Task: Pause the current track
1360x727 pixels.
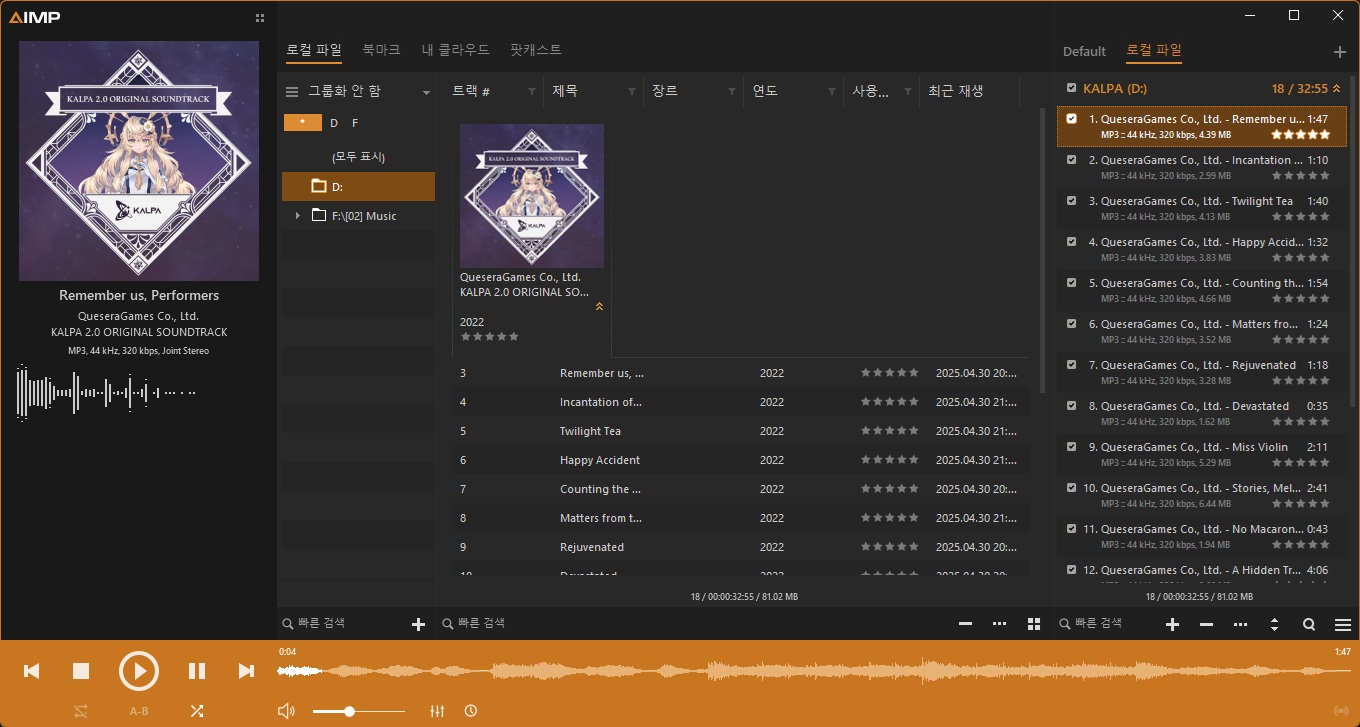Action: click(x=197, y=671)
